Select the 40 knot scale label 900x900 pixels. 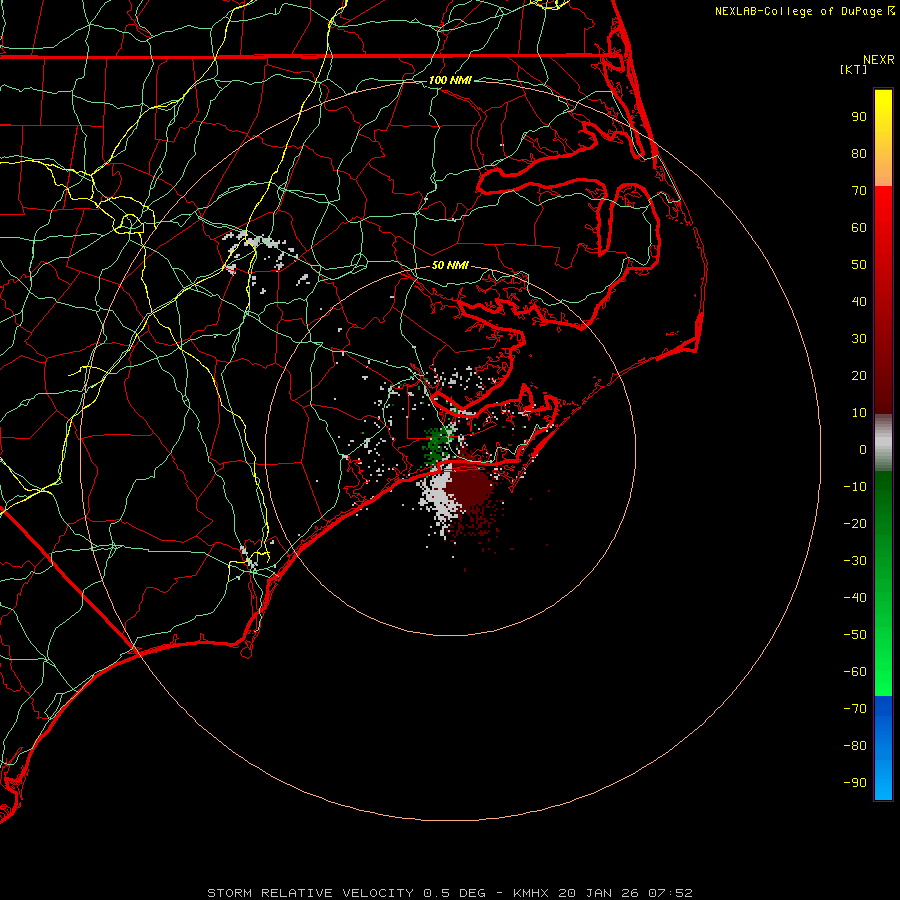(x=859, y=301)
